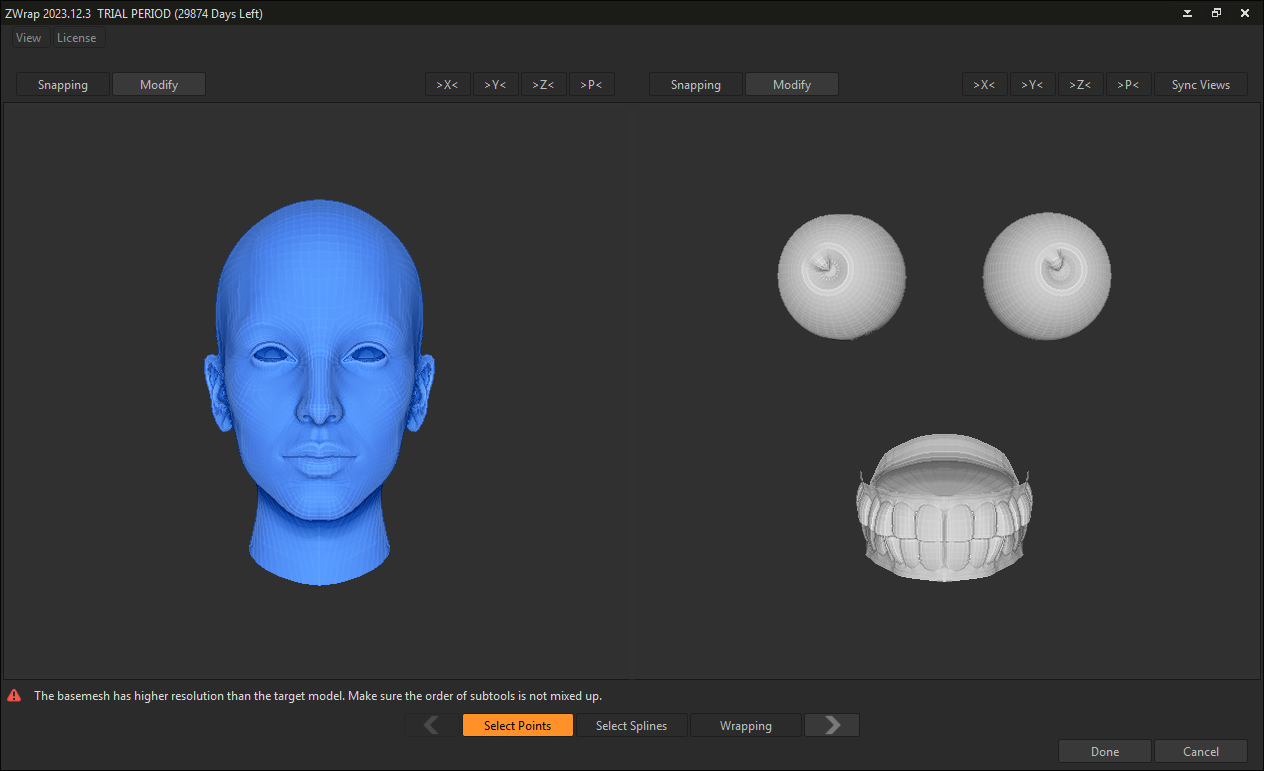Screen dimensions: 1264x771
Task: Align right viewport to Y axis
Action: coord(1032,85)
